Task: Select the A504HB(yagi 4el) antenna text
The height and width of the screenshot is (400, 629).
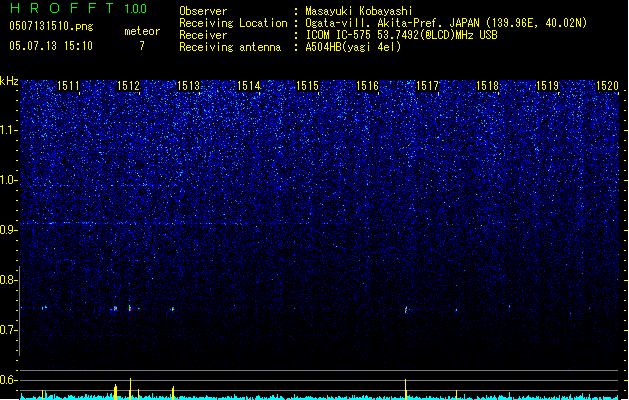Action: click(x=353, y=47)
